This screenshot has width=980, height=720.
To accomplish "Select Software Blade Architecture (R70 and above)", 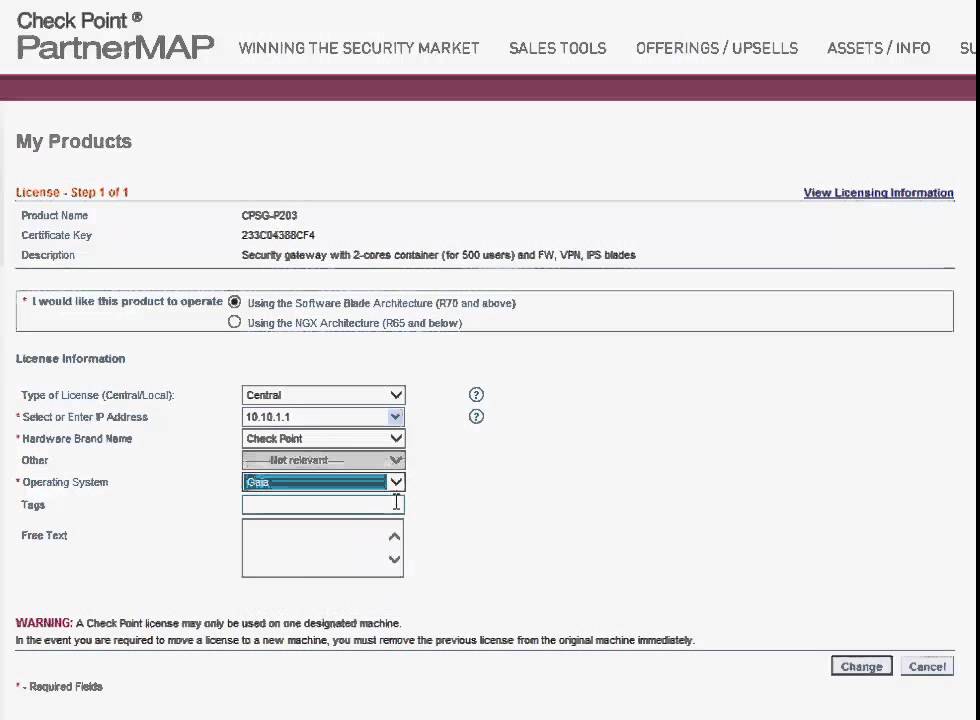I will pos(234,302).
